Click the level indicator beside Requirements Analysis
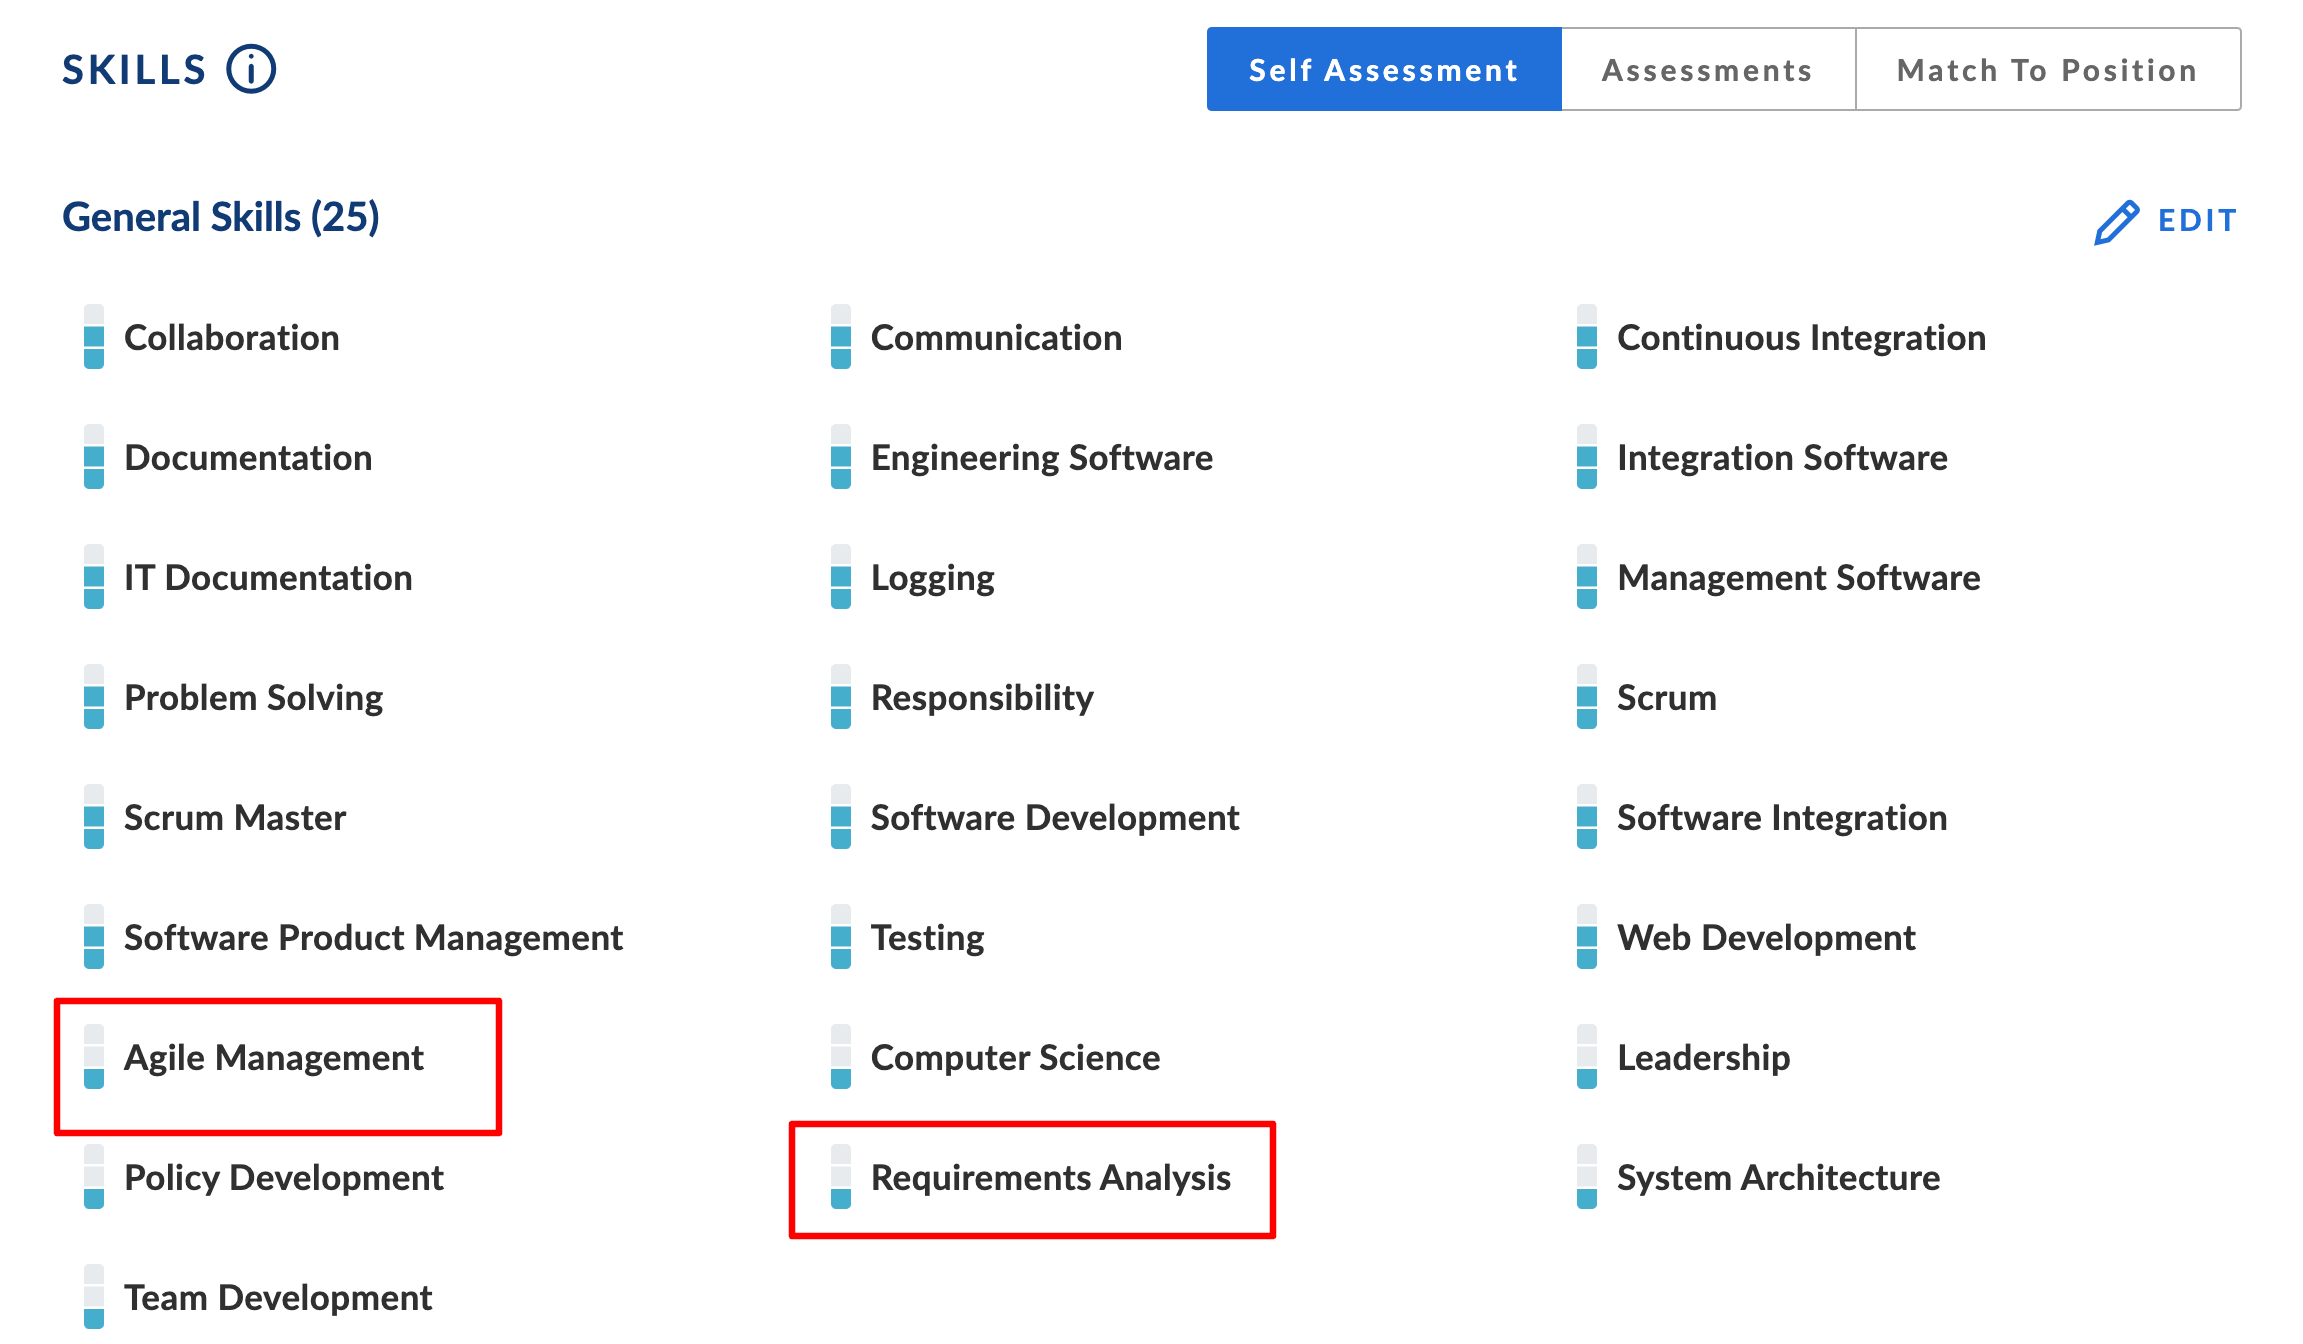The width and height of the screenshot is (2303, 1344). tap(841, 1177)
